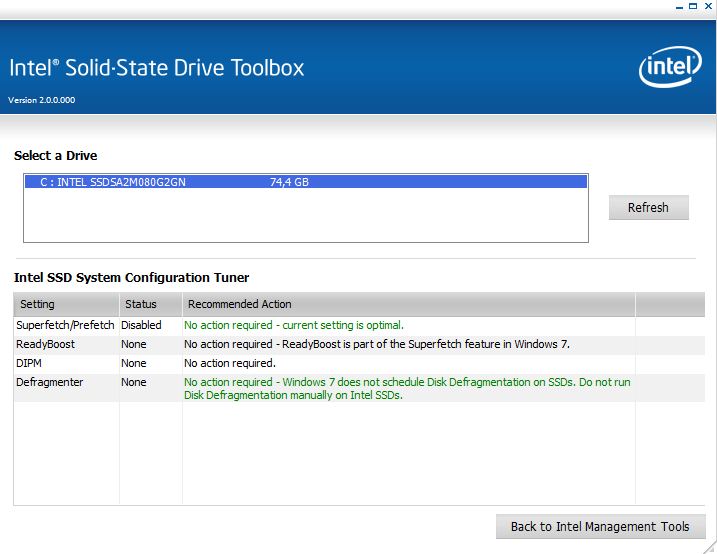Select the Defragmenter setting row

(x=359, y=388)
